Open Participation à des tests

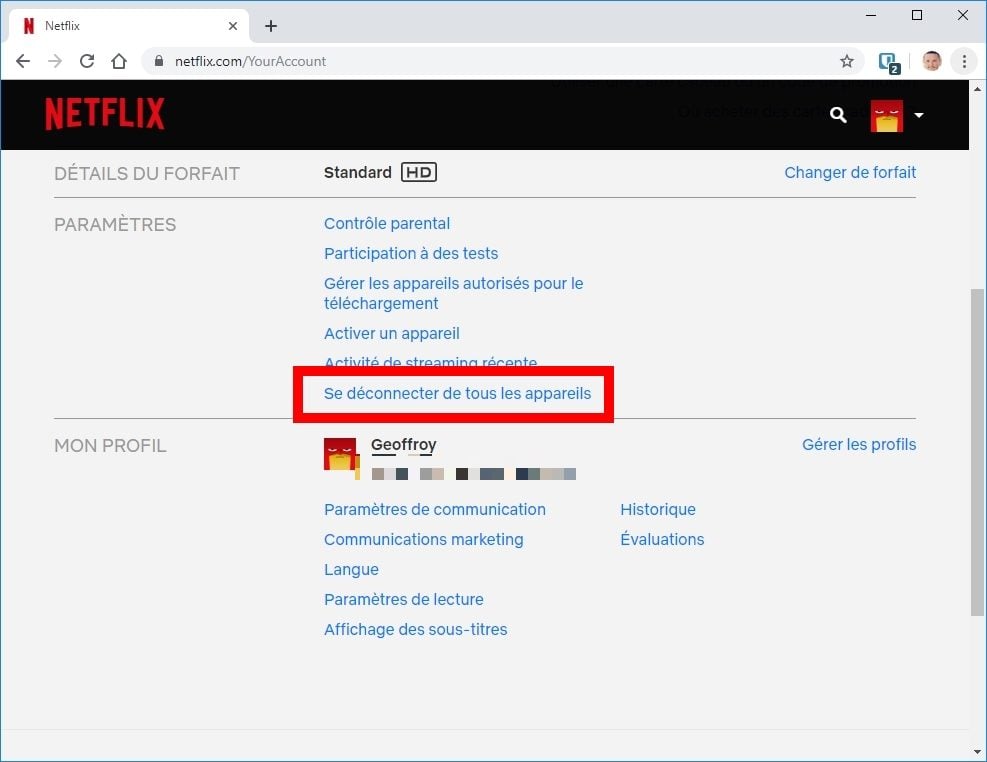[x=410, y=253]
